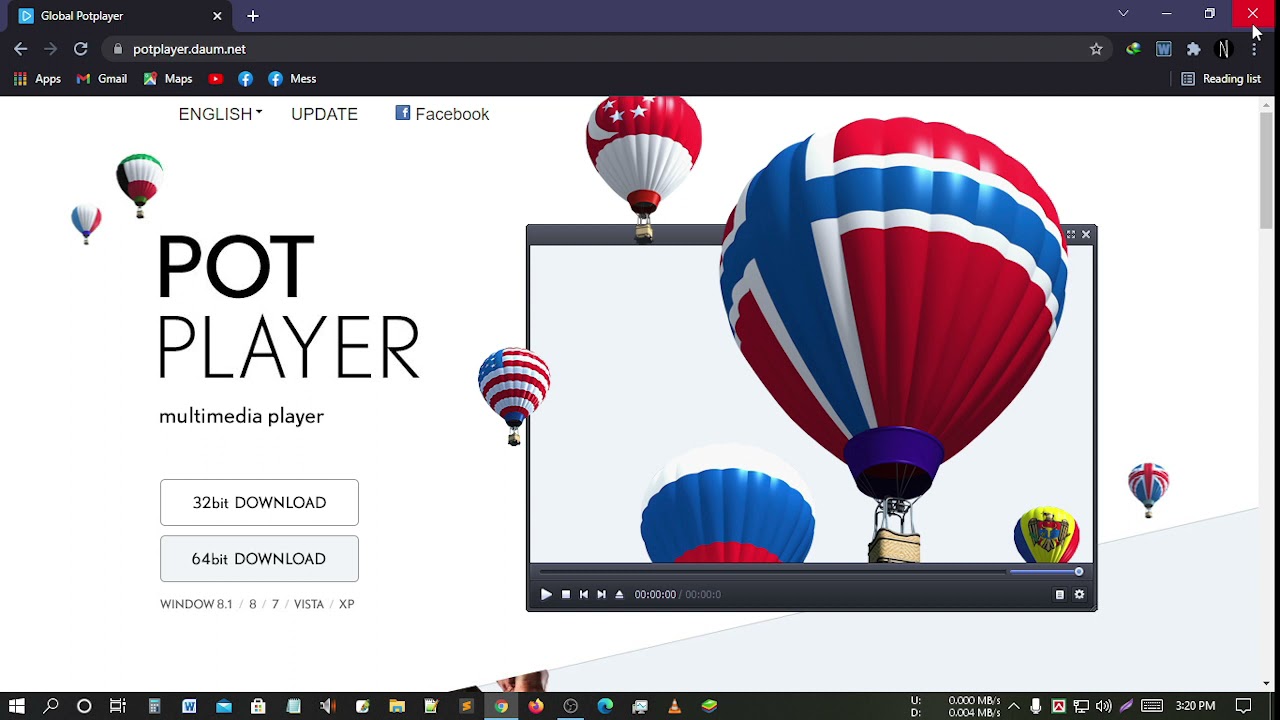Image resolution: width=1280 pixels, height=720 pixels.
Task: Open Windows Start menu
Action: 17,706
